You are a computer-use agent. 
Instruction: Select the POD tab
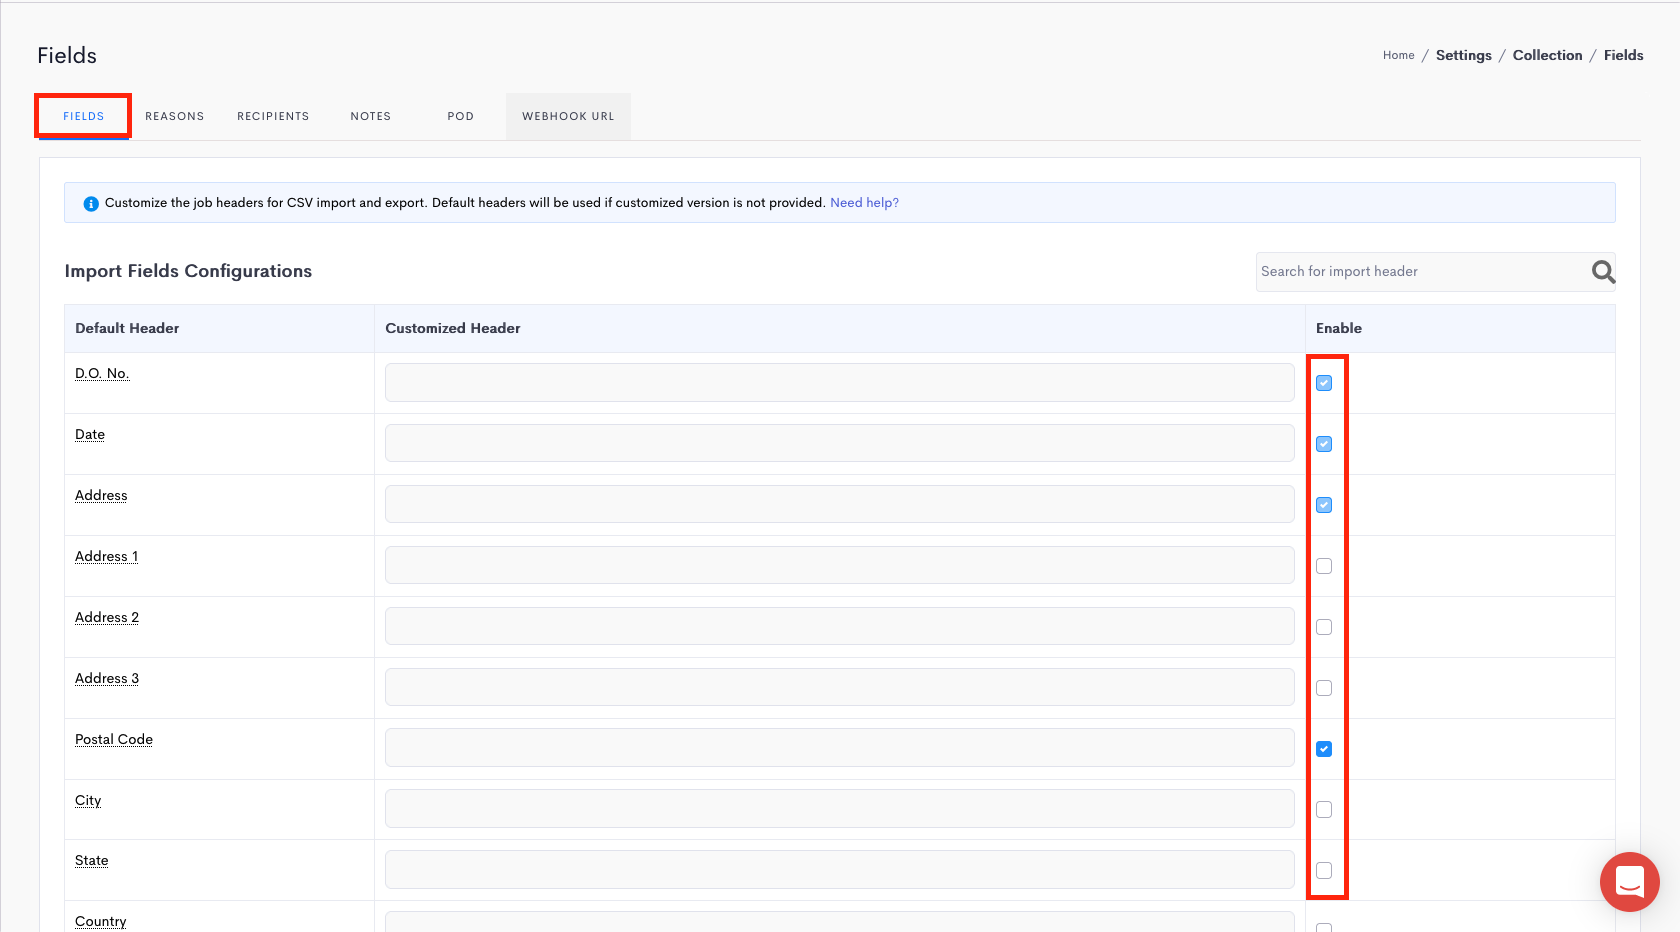click(x=460, y=117)
